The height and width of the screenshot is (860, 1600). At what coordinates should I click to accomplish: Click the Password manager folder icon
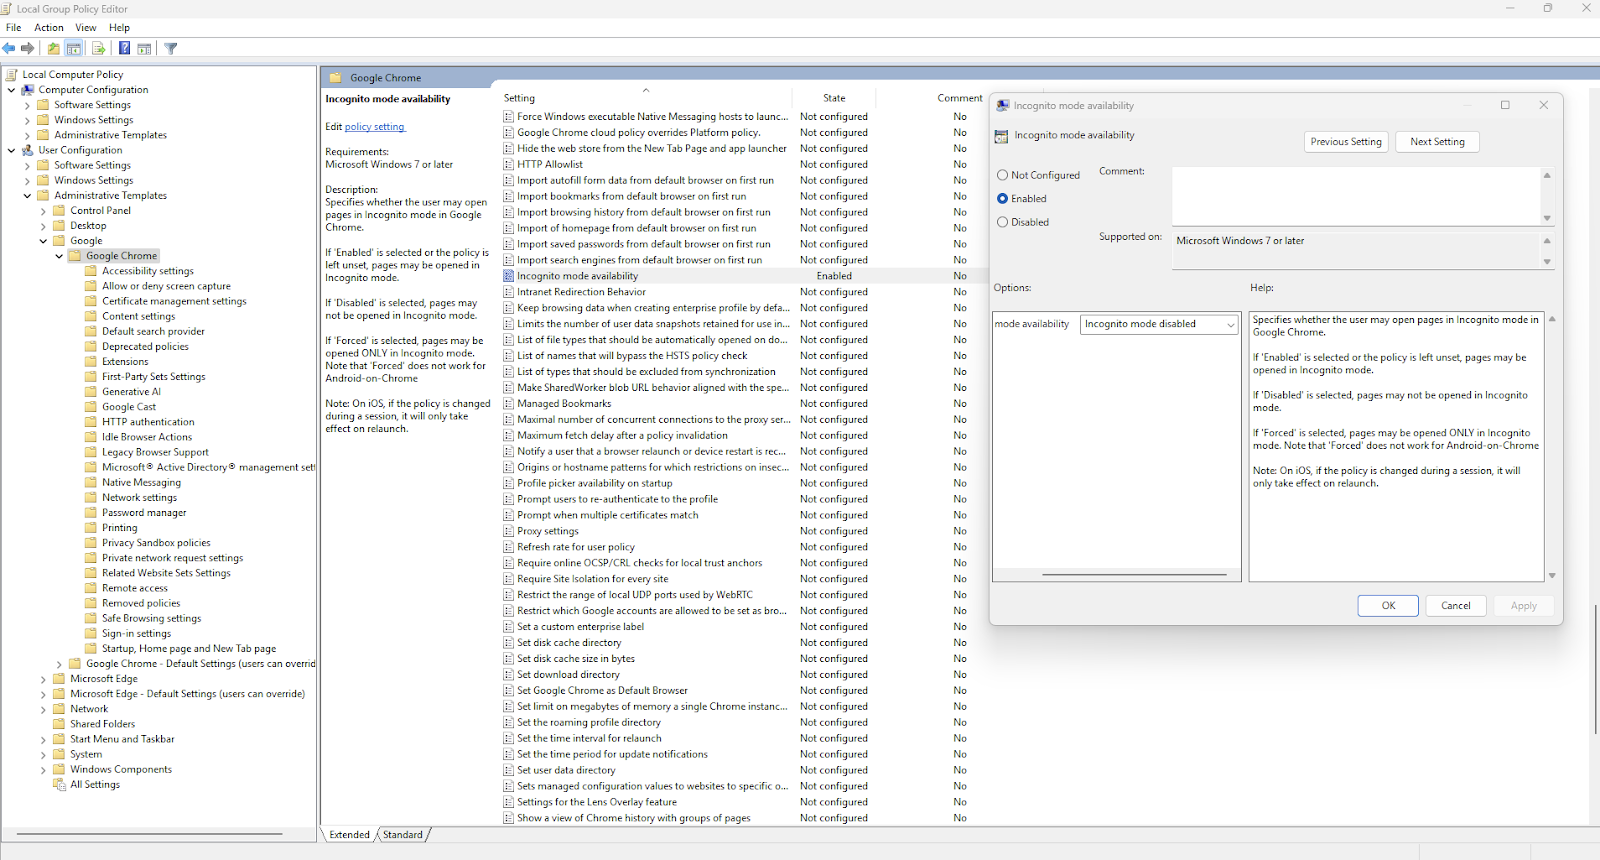(91, 512)
